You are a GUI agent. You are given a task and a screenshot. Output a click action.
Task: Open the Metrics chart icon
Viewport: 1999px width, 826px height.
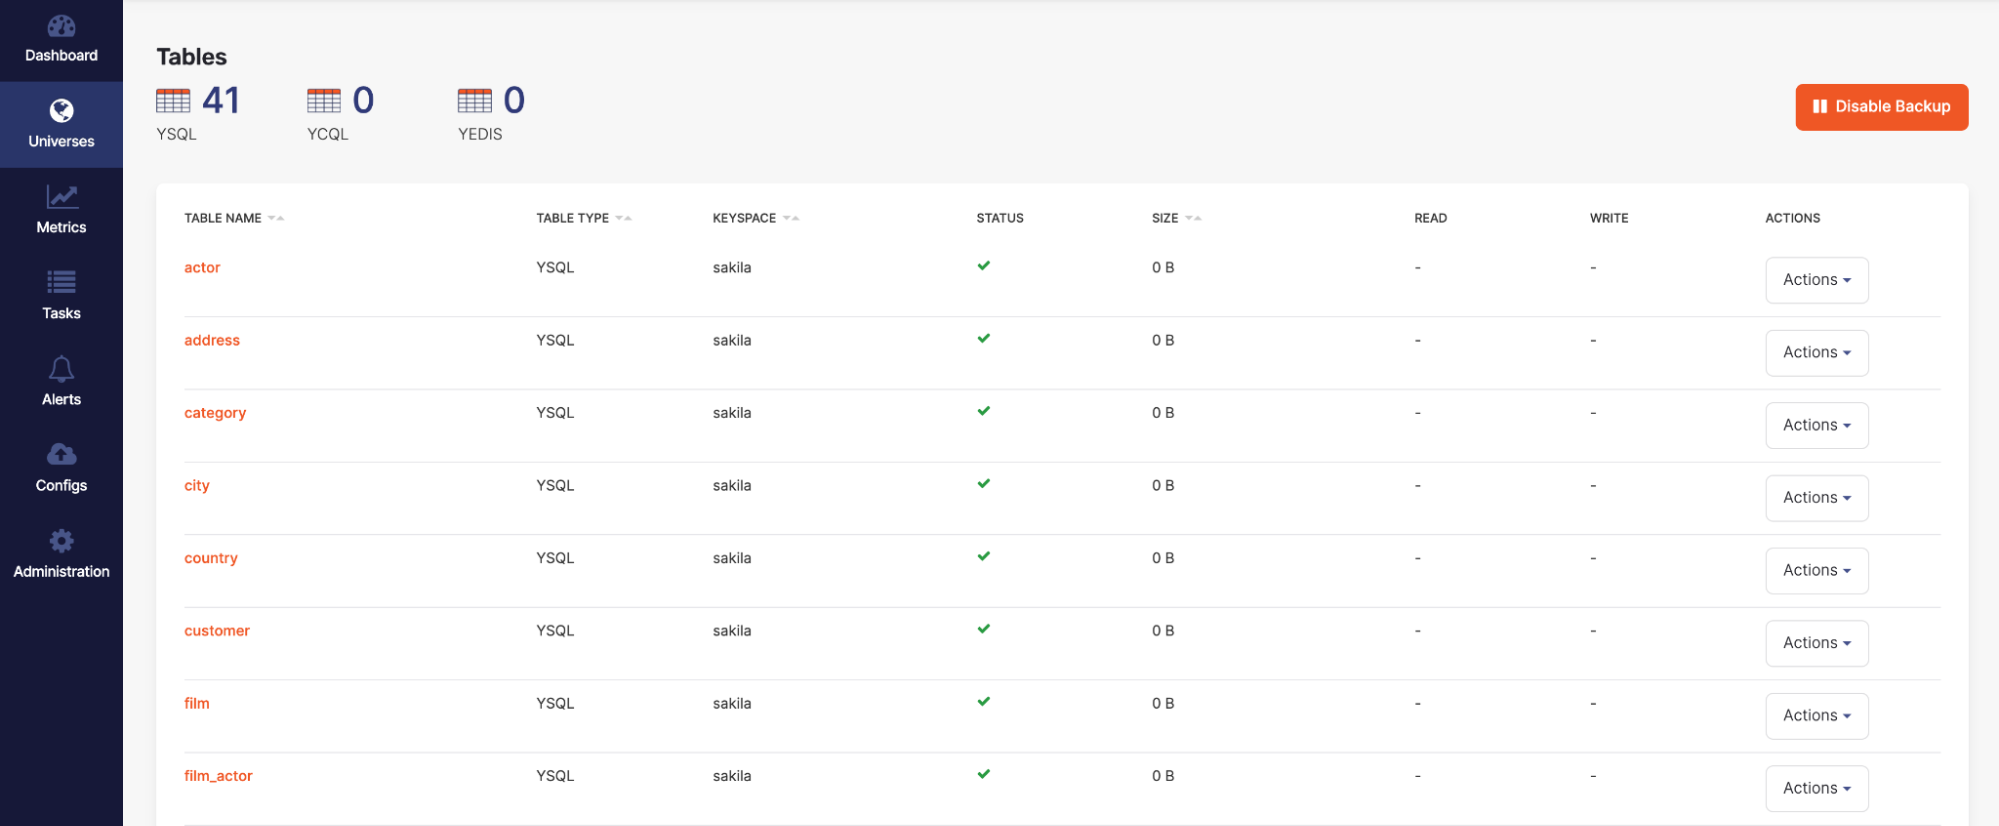(61, 197)
